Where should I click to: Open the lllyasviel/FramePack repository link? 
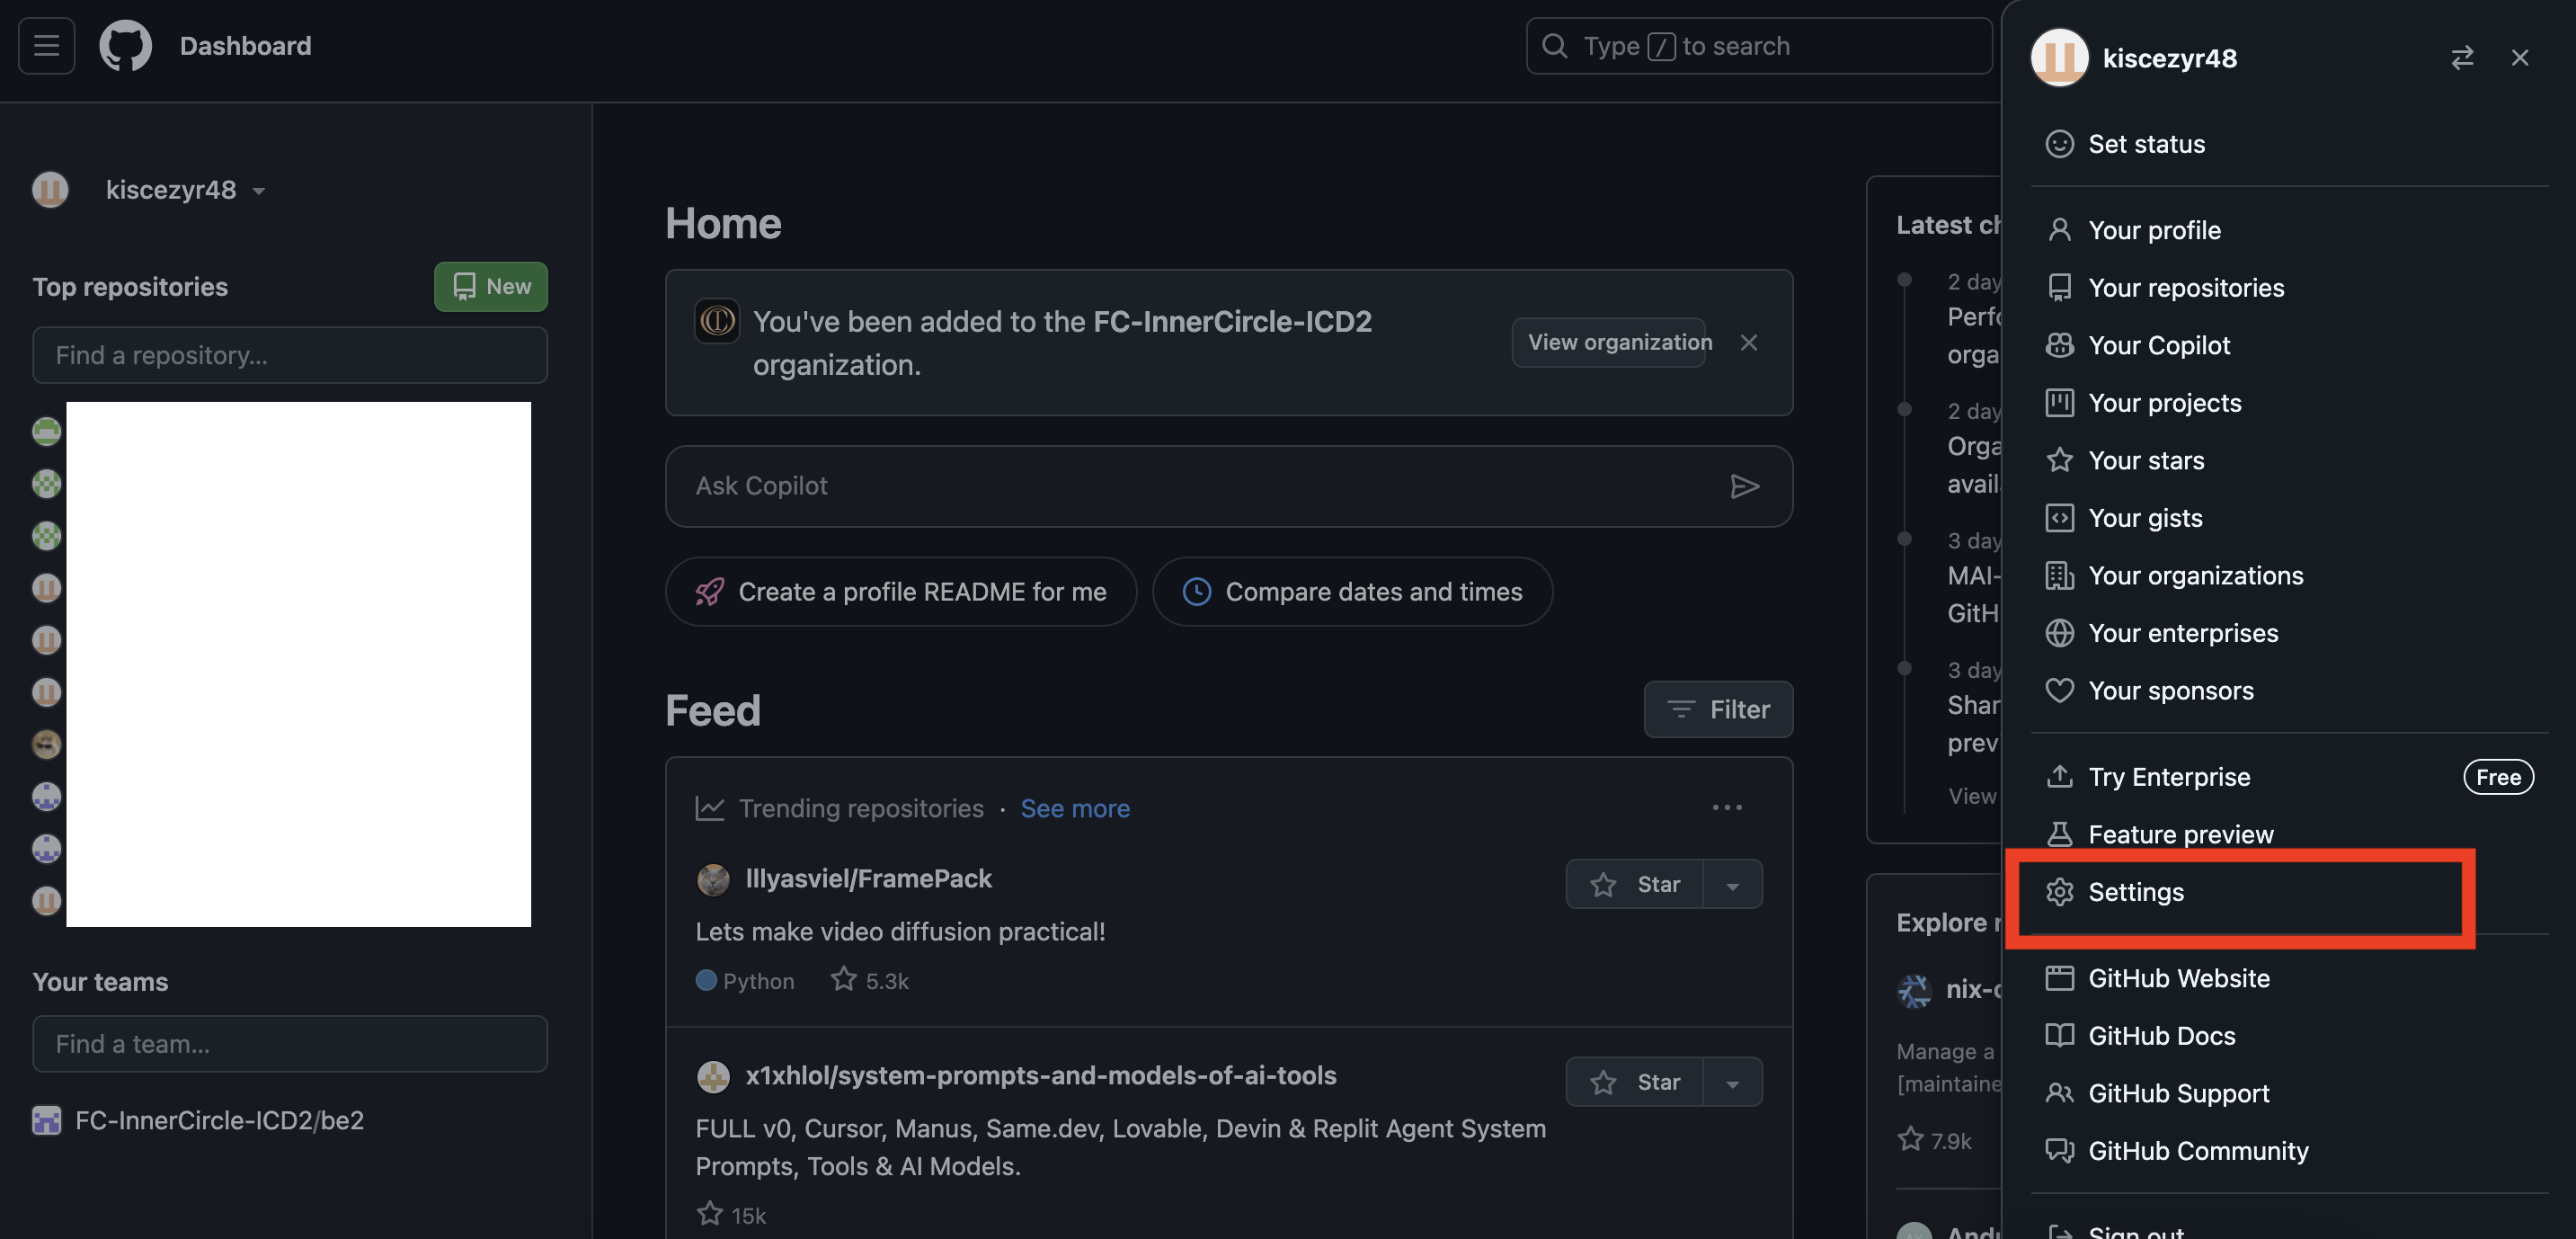click(x=868, y=879)
